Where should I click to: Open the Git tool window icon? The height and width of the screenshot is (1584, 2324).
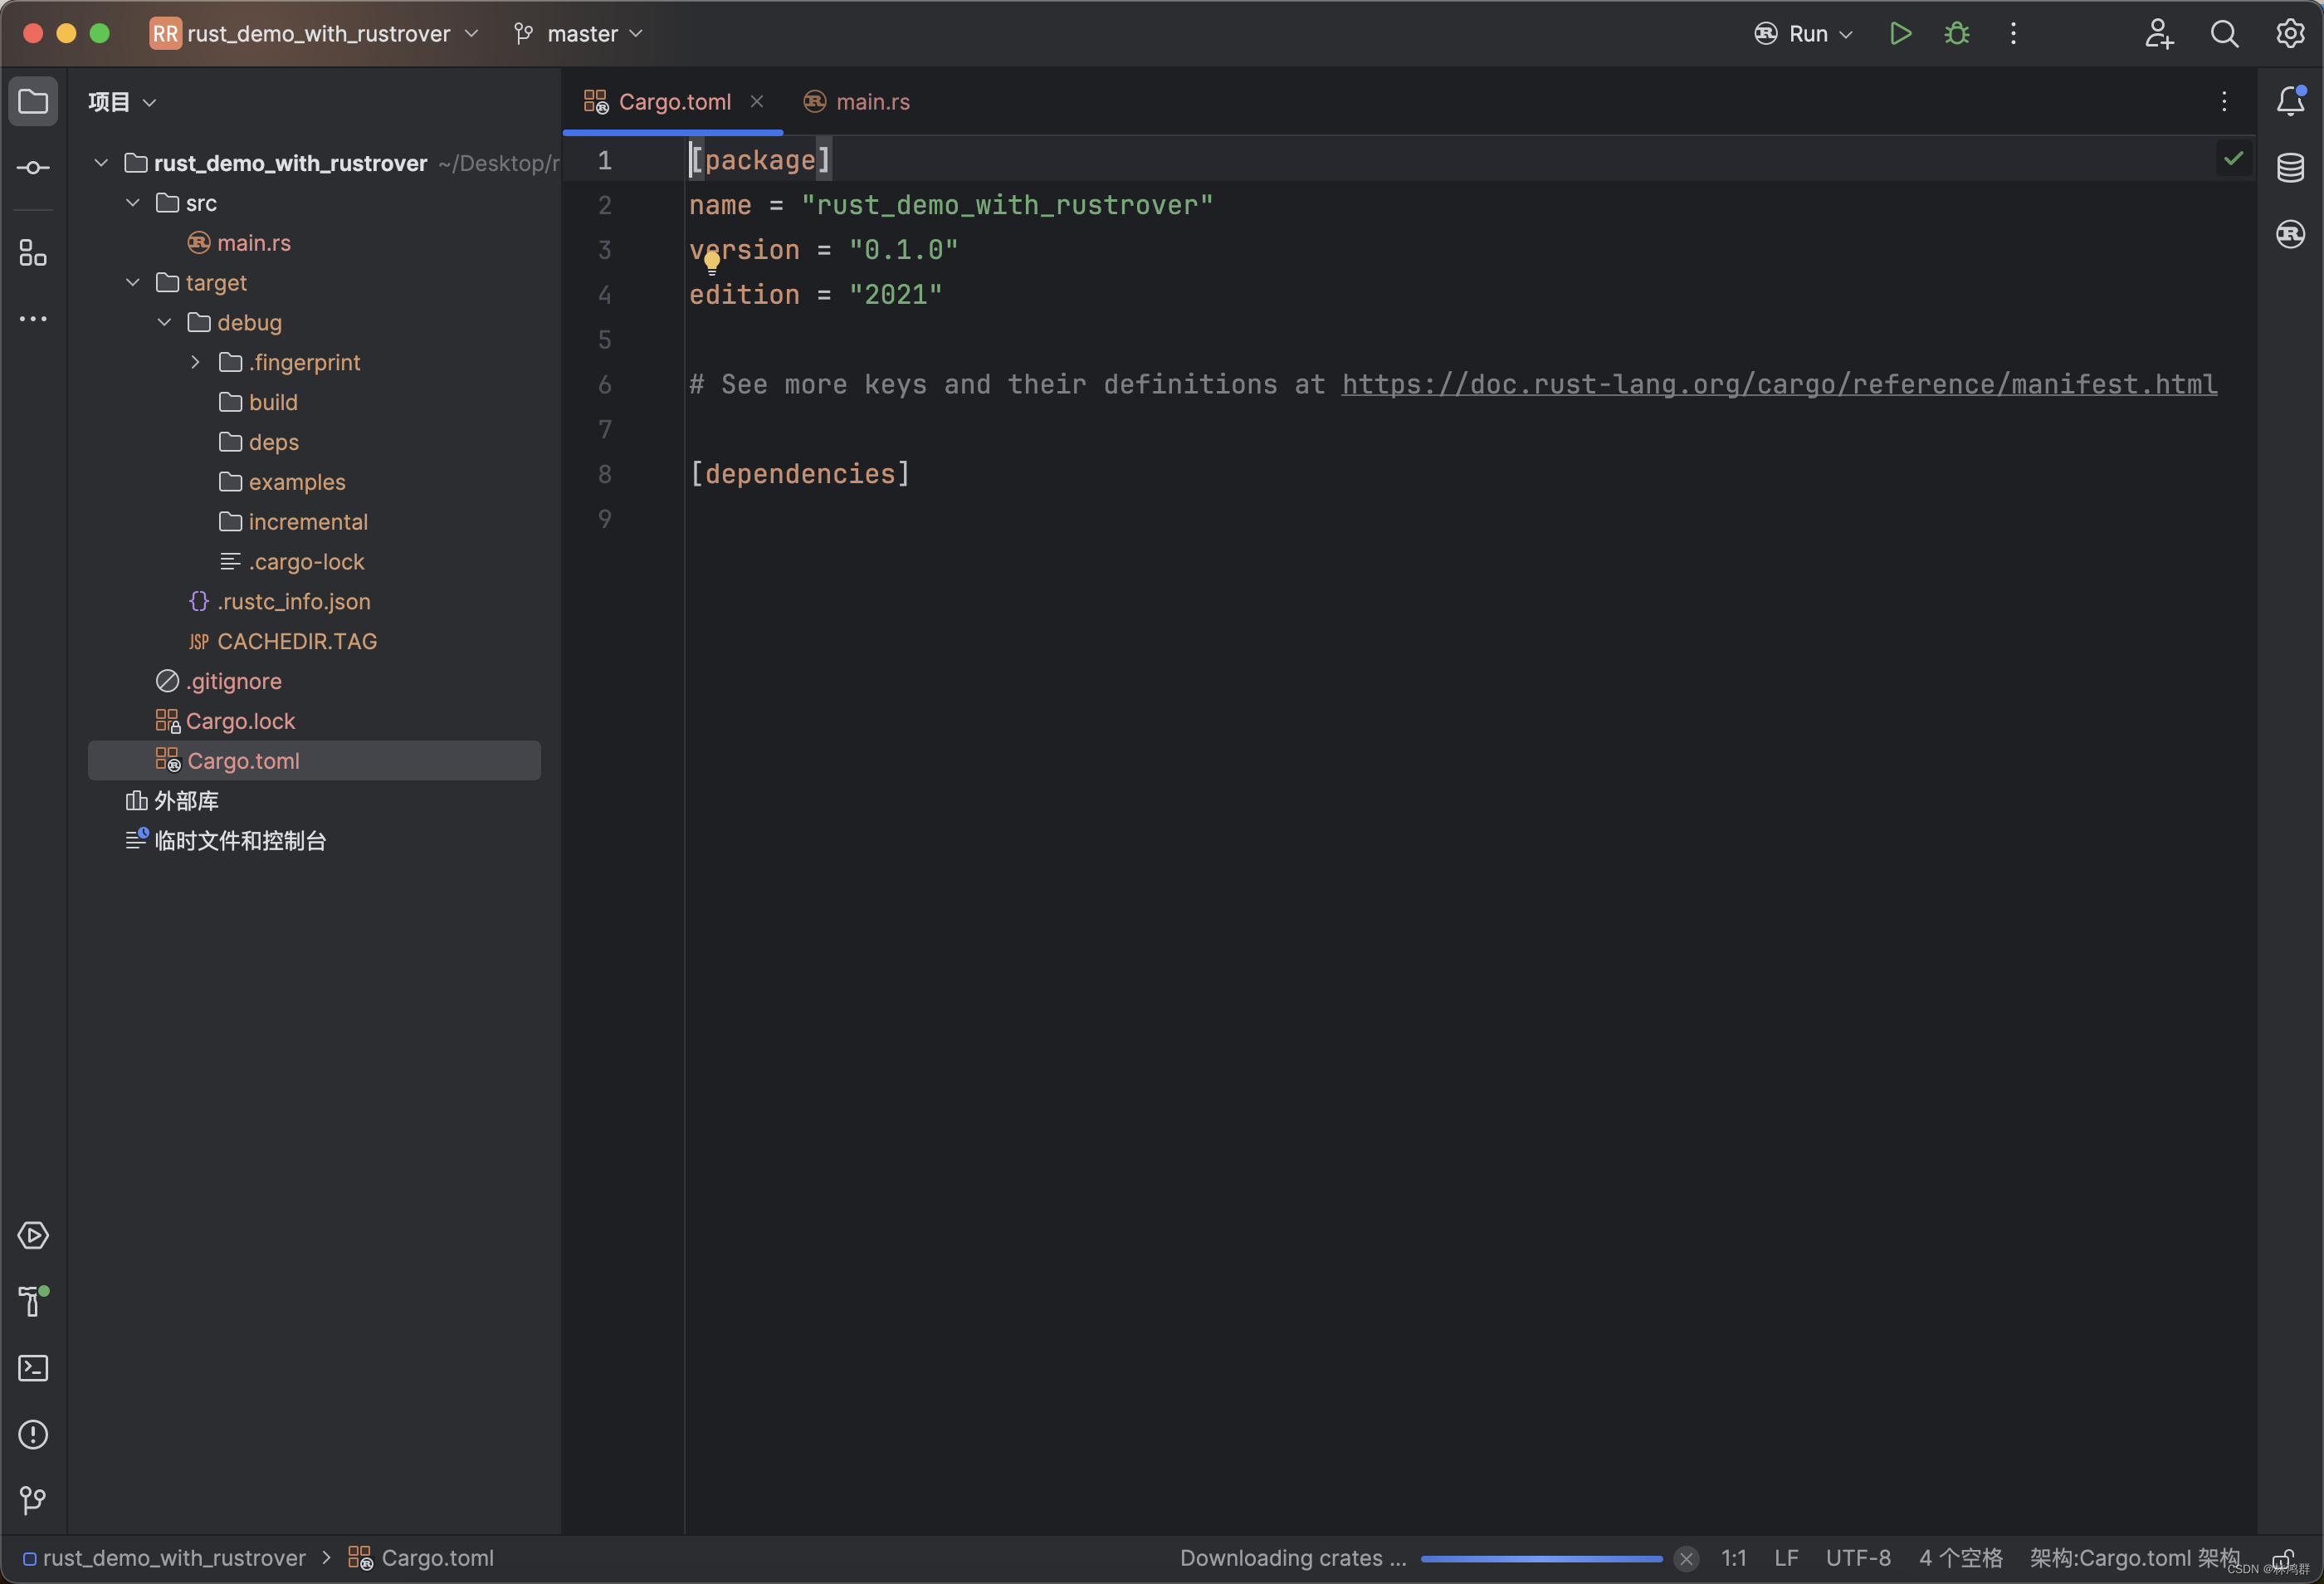point(33,1500)
